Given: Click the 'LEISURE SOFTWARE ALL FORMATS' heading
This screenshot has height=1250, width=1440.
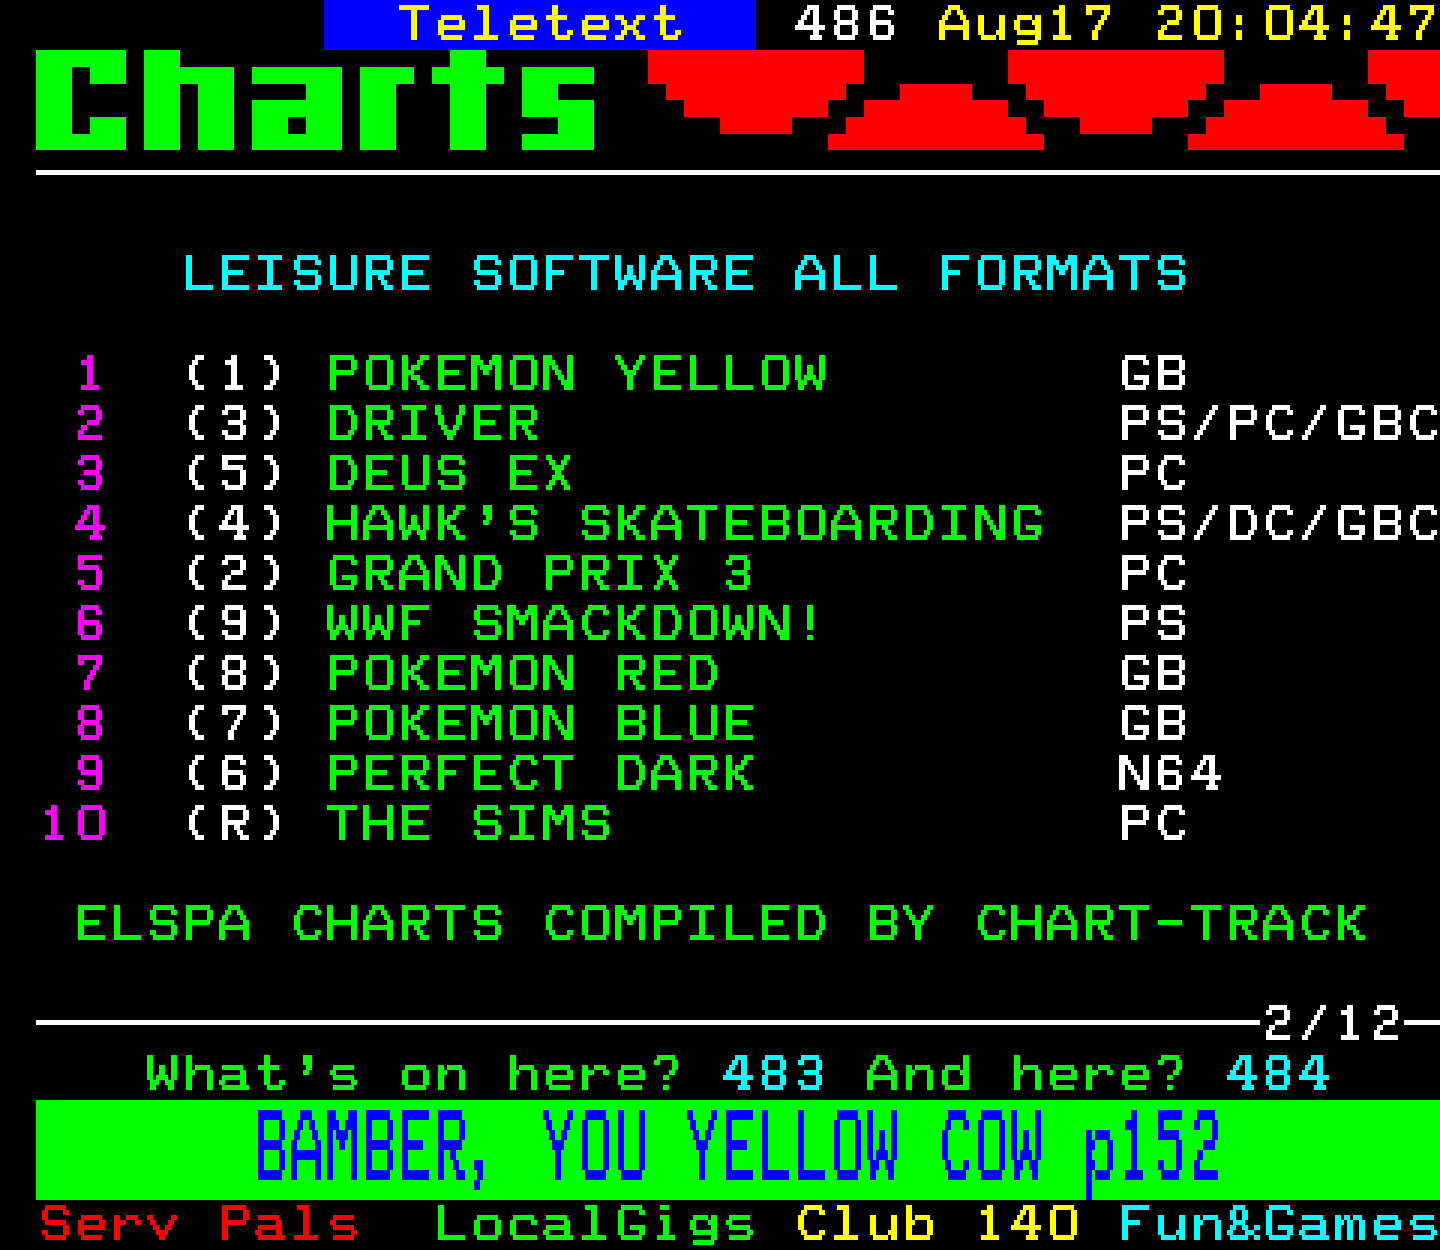Looking at the screenshot, I should point(685,274).
